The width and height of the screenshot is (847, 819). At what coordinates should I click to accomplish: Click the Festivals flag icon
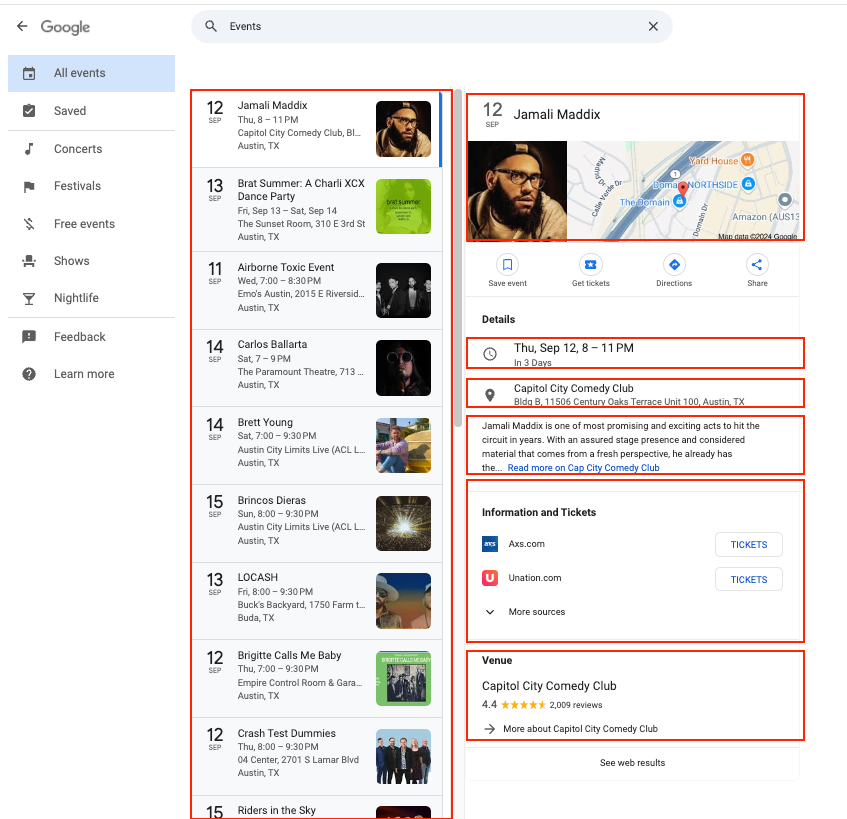pos(29,186)
